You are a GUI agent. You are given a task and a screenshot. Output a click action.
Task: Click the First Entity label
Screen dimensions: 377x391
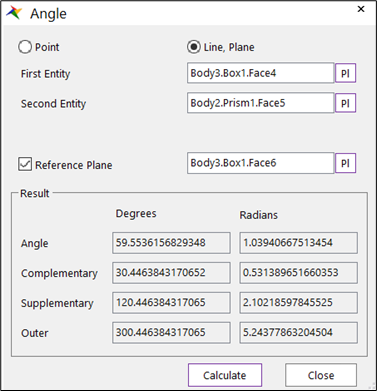tap(46, 74)
